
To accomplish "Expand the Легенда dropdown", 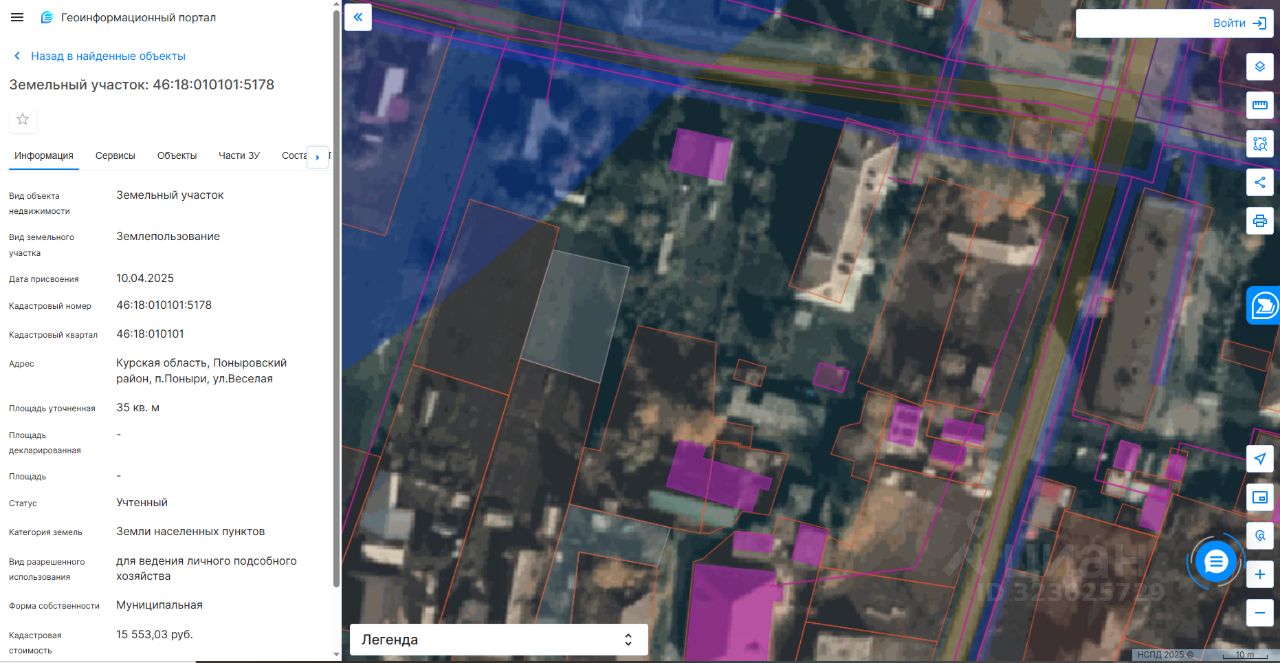I will point(499,640).
